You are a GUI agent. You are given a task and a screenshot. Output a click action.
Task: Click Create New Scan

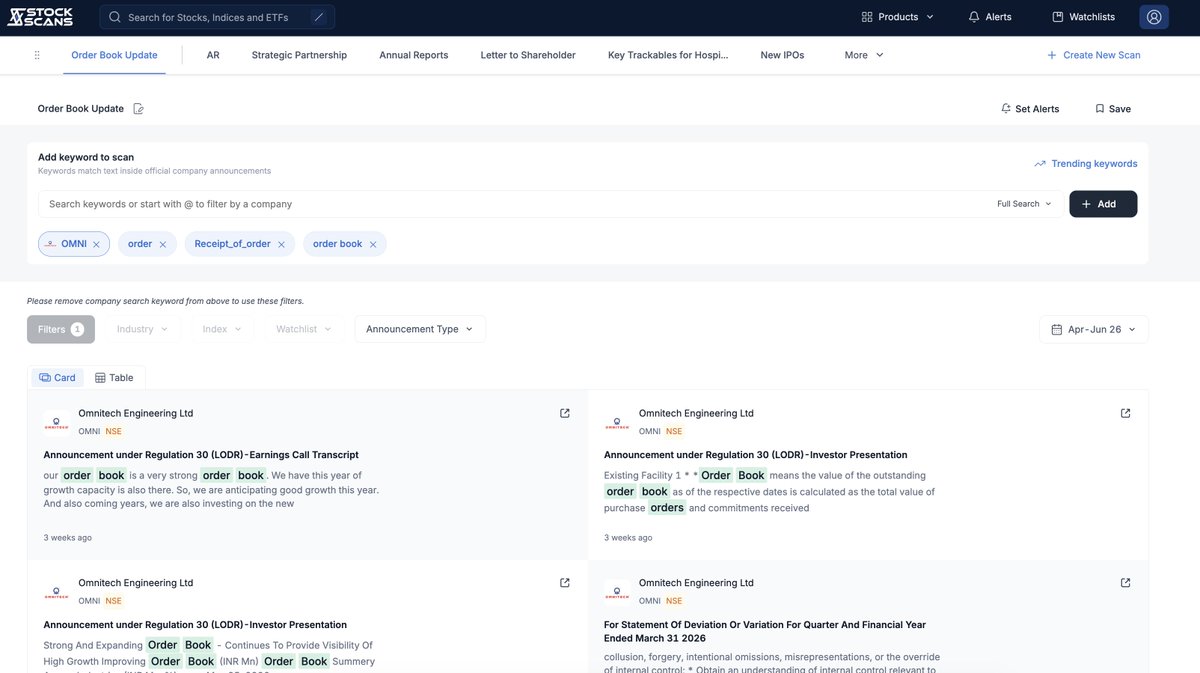pos(1093,55)
